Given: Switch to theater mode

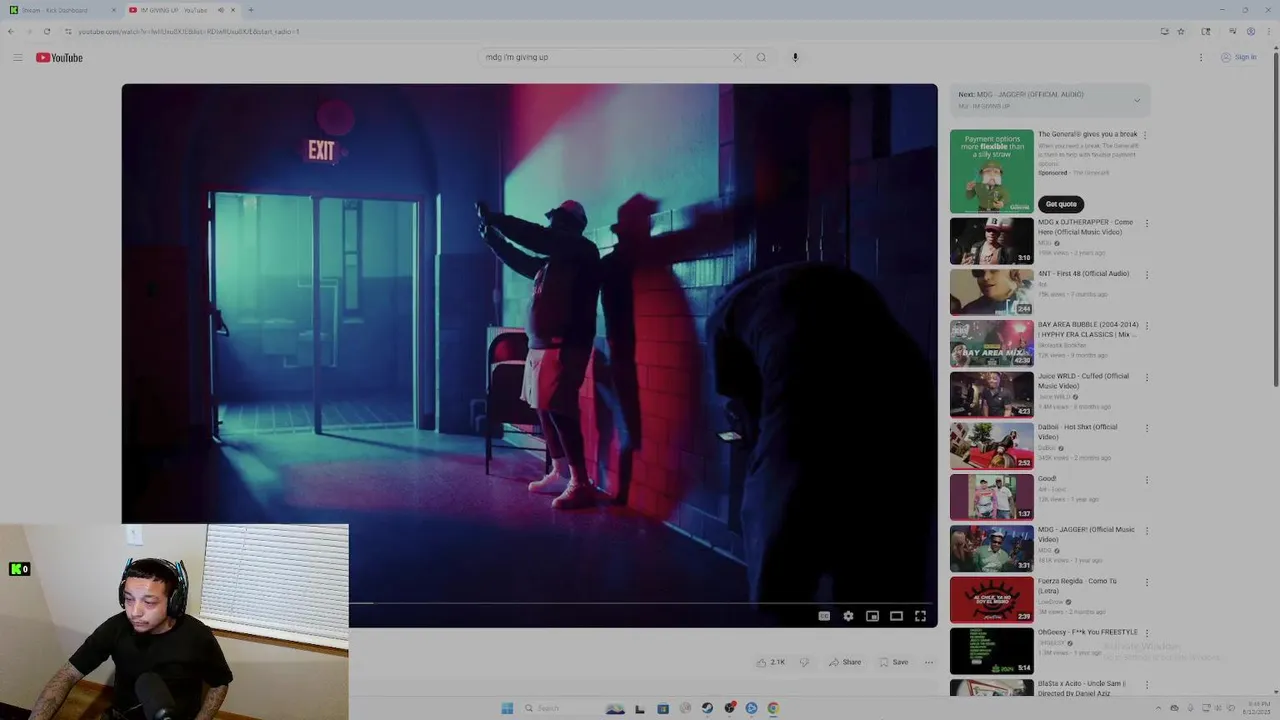Looking at the screenshot, I should (896, 616).
